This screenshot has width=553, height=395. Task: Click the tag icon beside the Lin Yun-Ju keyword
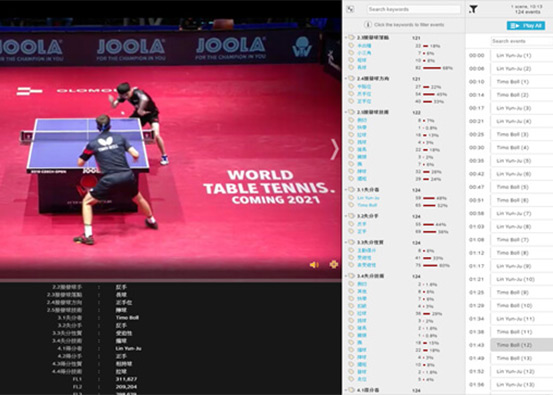point(351,198)
